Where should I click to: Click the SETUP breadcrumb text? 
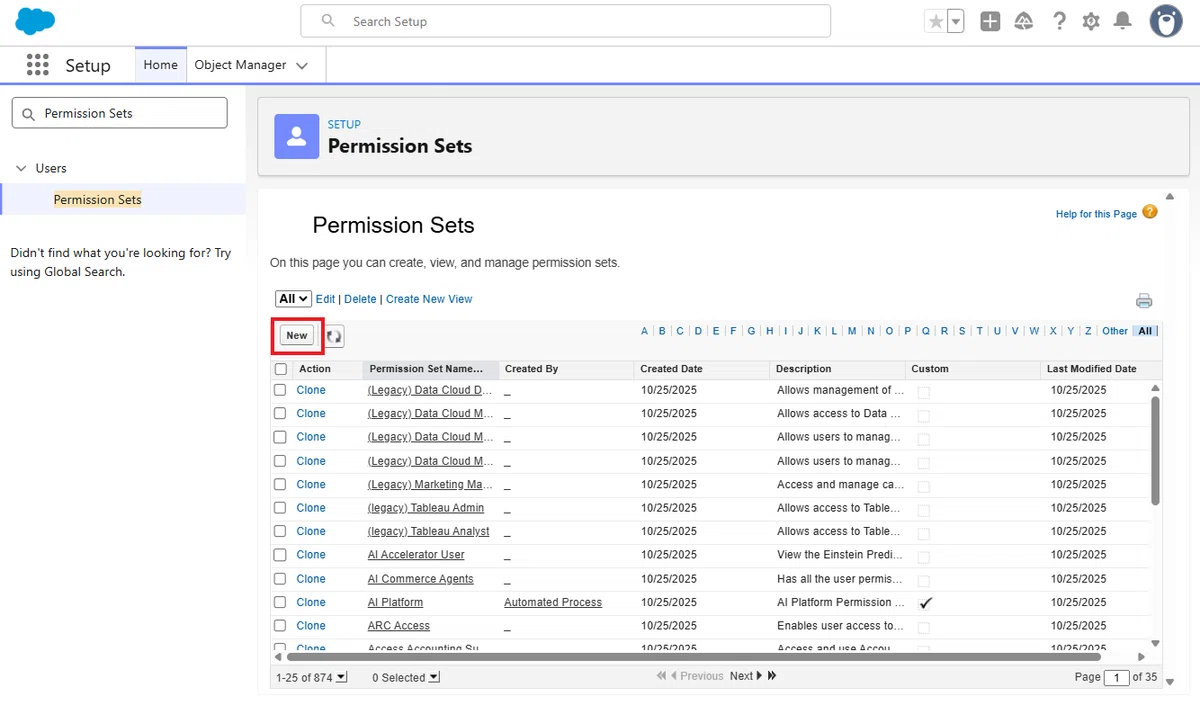pos(344,124)
